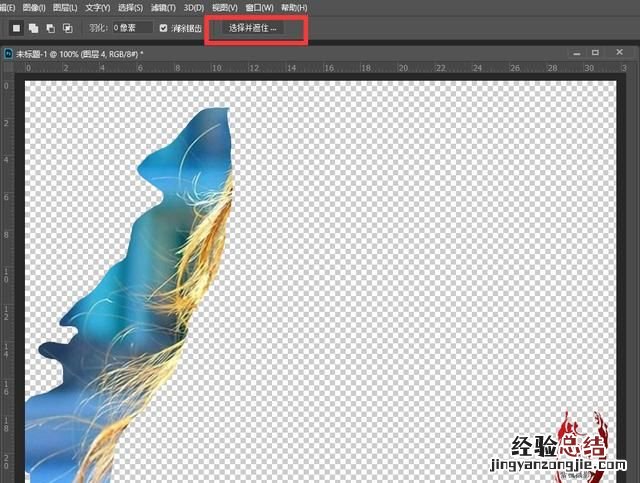This screenshot has height=483, width=640.
Task: Choose the Intersect with selection icon
Action: 68,28
